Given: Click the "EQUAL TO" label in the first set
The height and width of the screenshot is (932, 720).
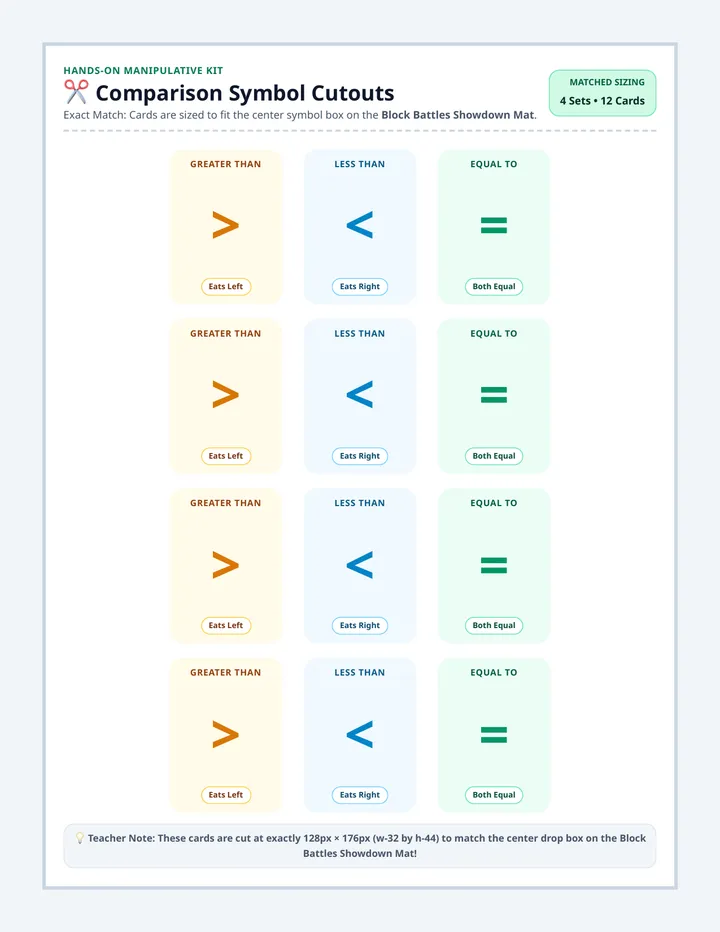Looking at the screenshot, I should [494, 164].
